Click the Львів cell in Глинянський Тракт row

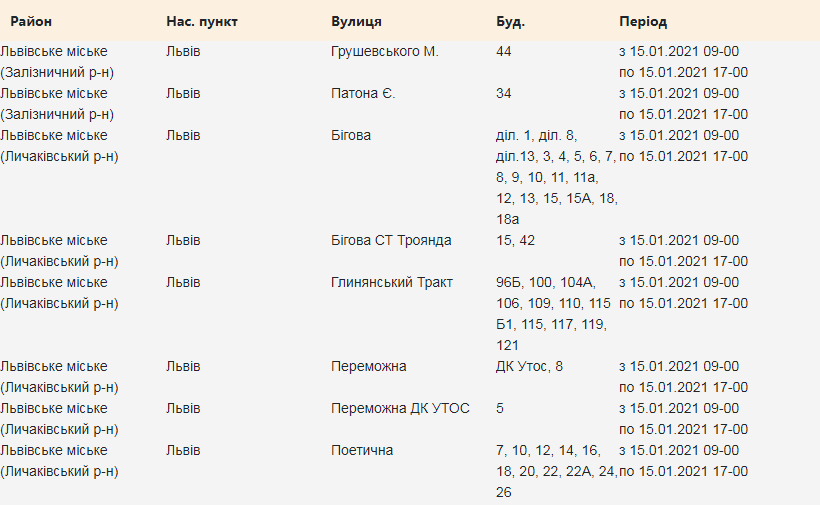tap(183, 282)
